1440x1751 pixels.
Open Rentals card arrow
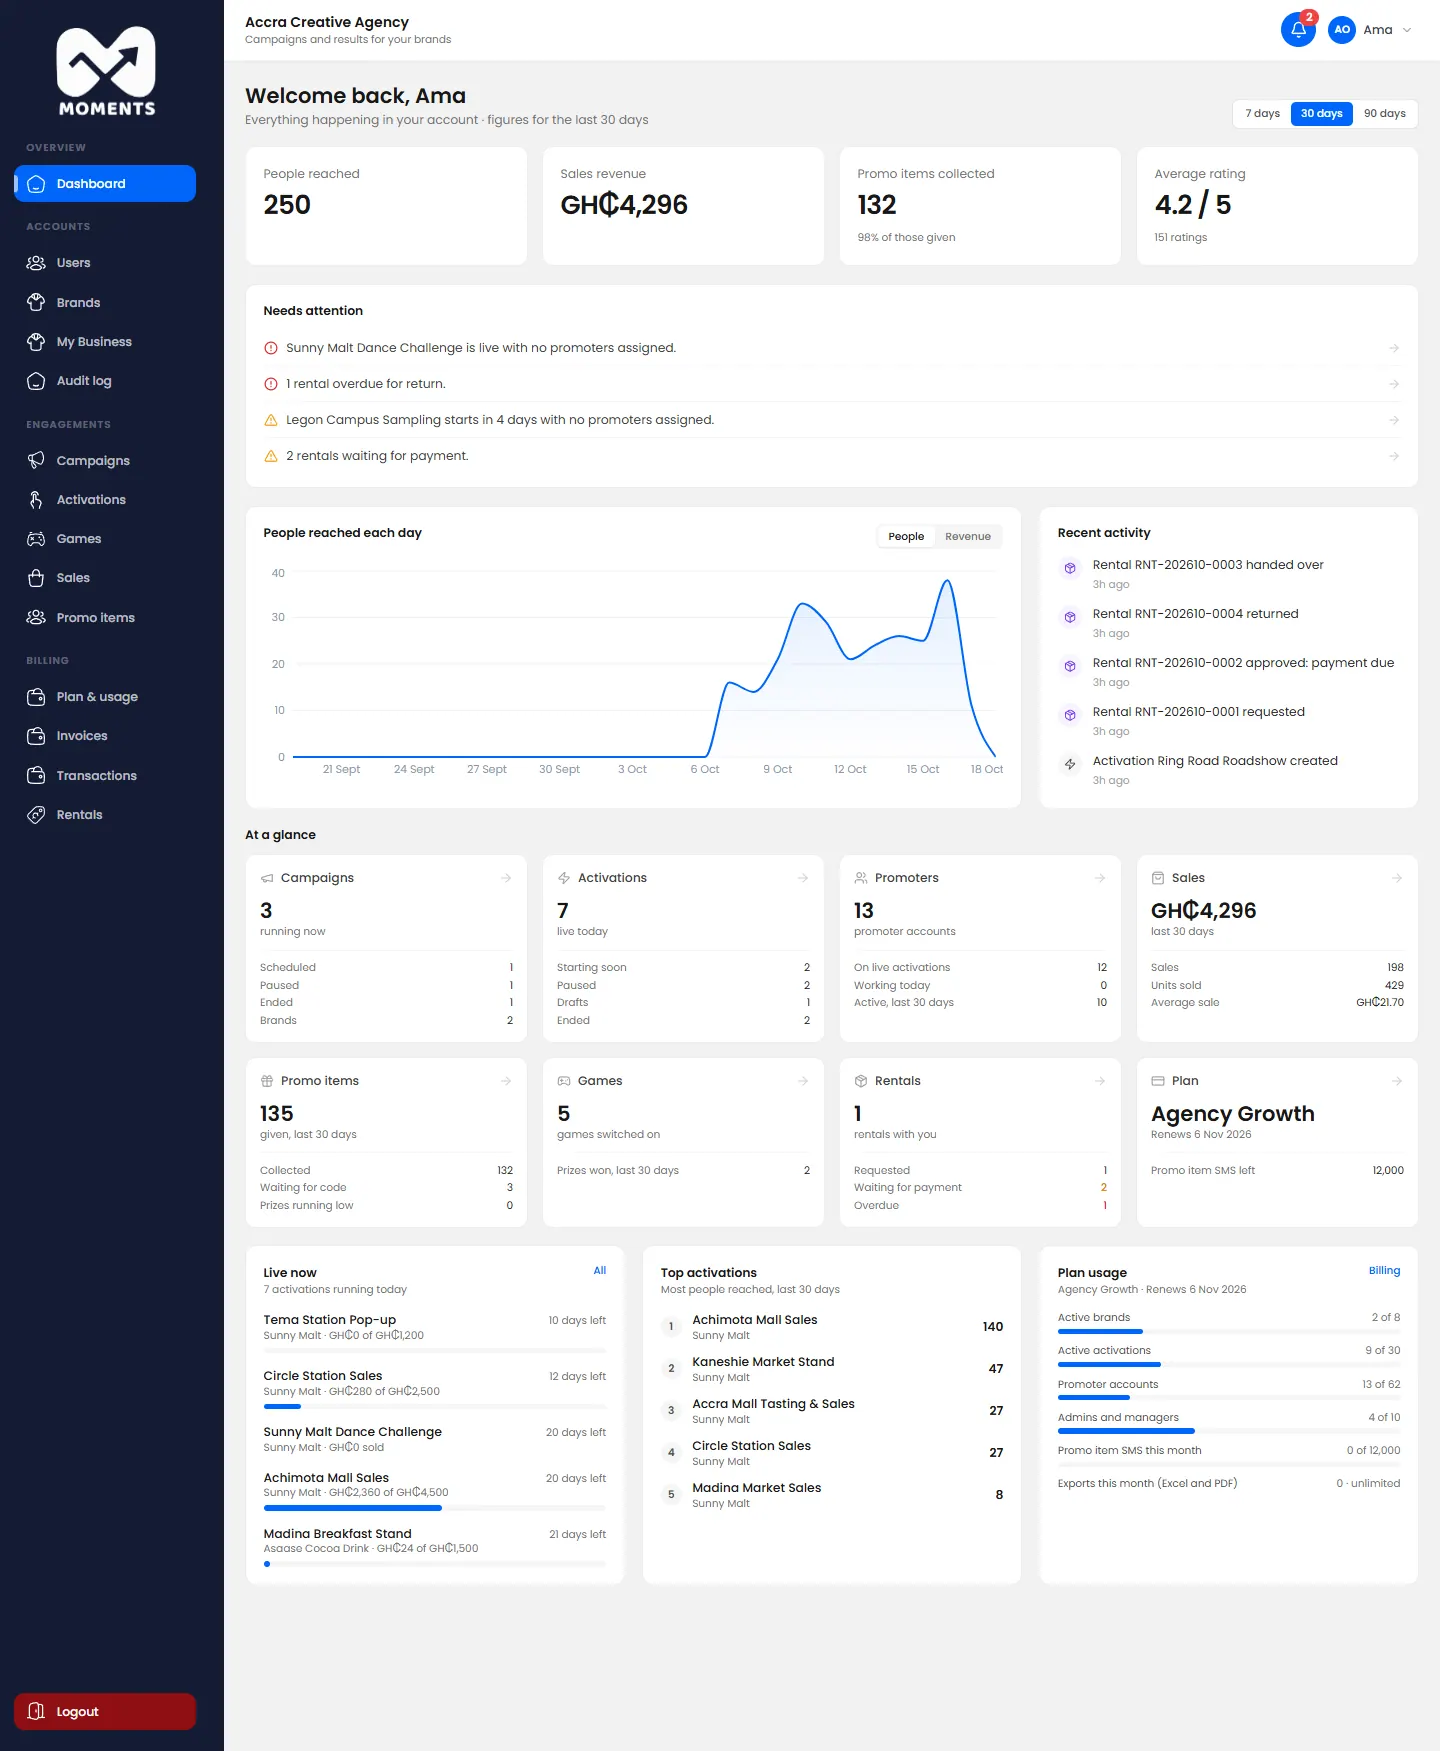pos(1100,1081)
